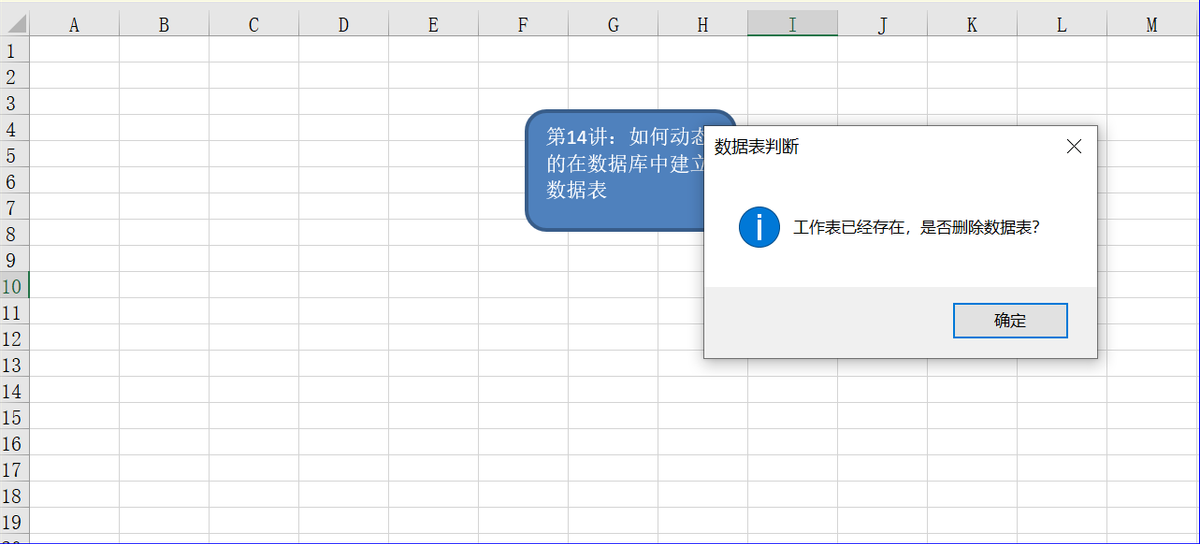
Task: Select row 16 header
Action: pos(14,443)
